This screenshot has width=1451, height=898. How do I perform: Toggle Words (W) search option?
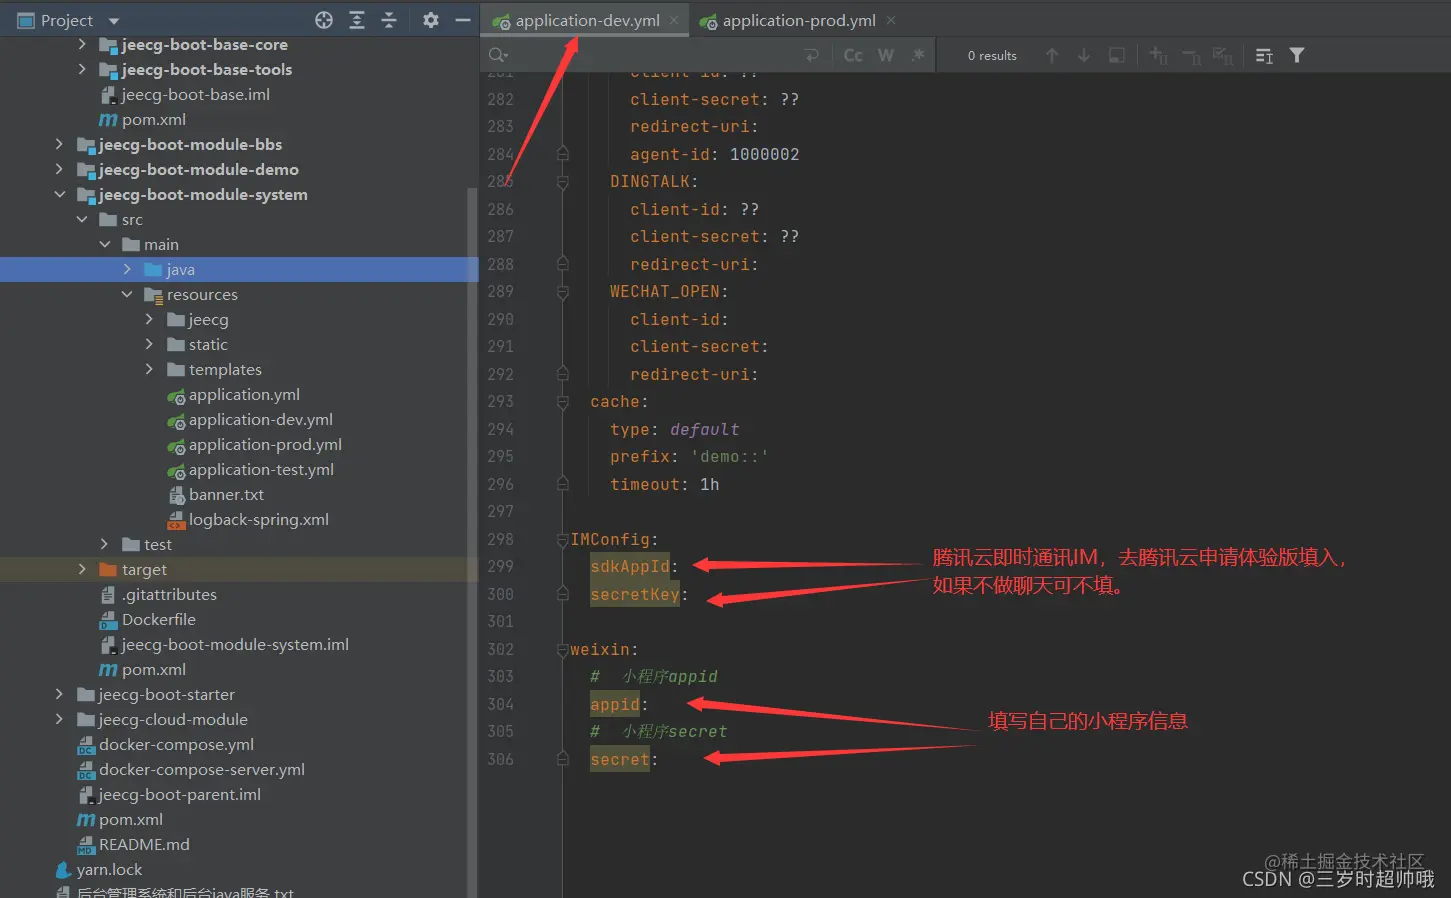(886, 55)
